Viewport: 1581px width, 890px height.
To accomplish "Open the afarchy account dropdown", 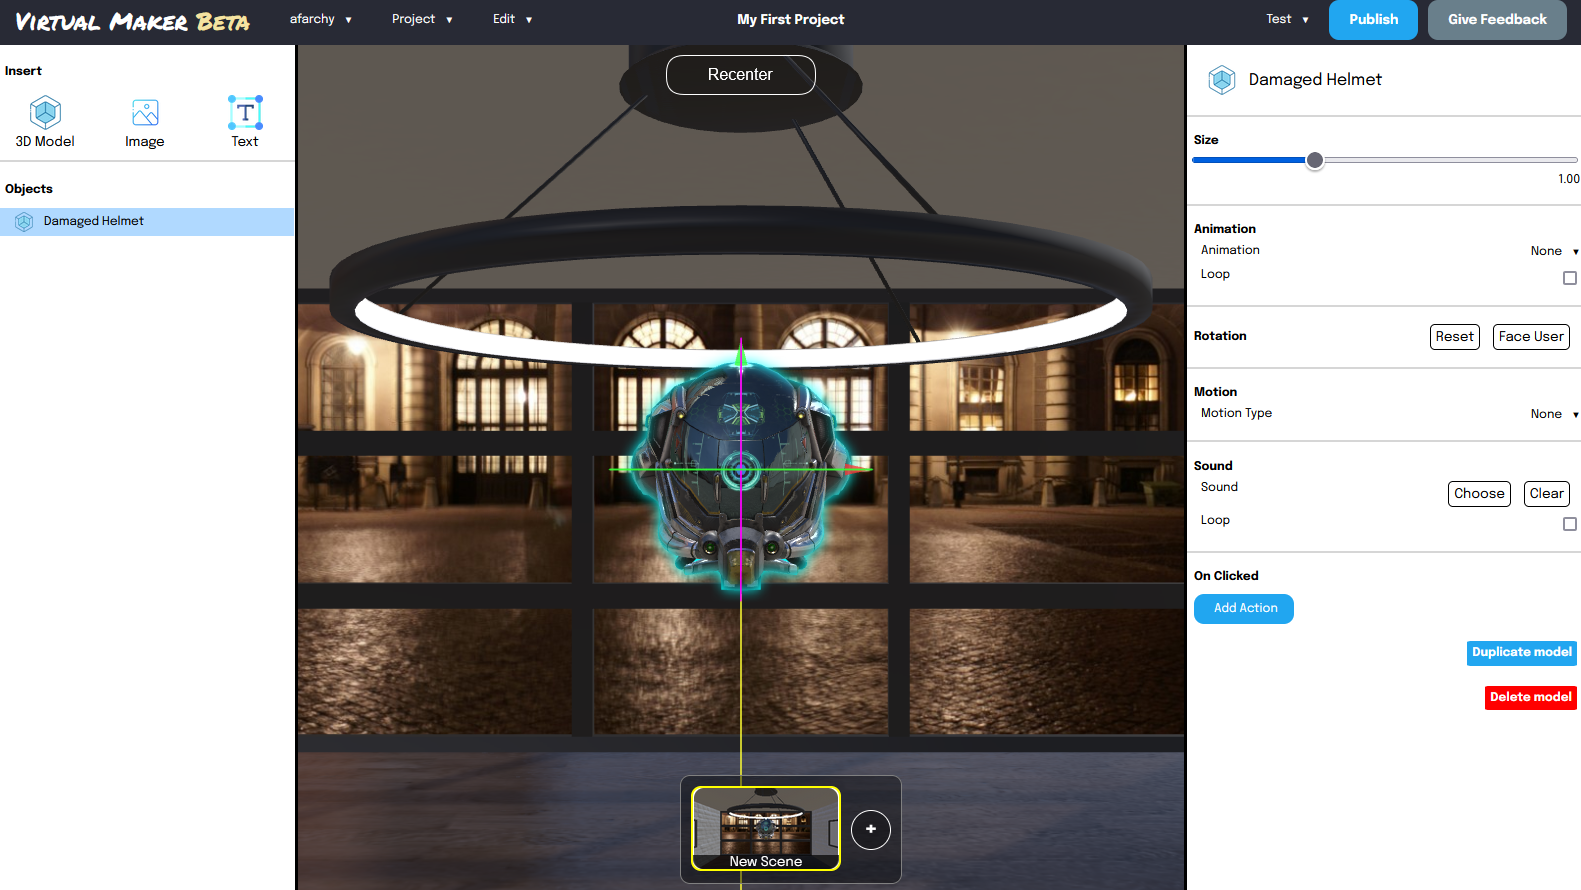I will point(321,19).
